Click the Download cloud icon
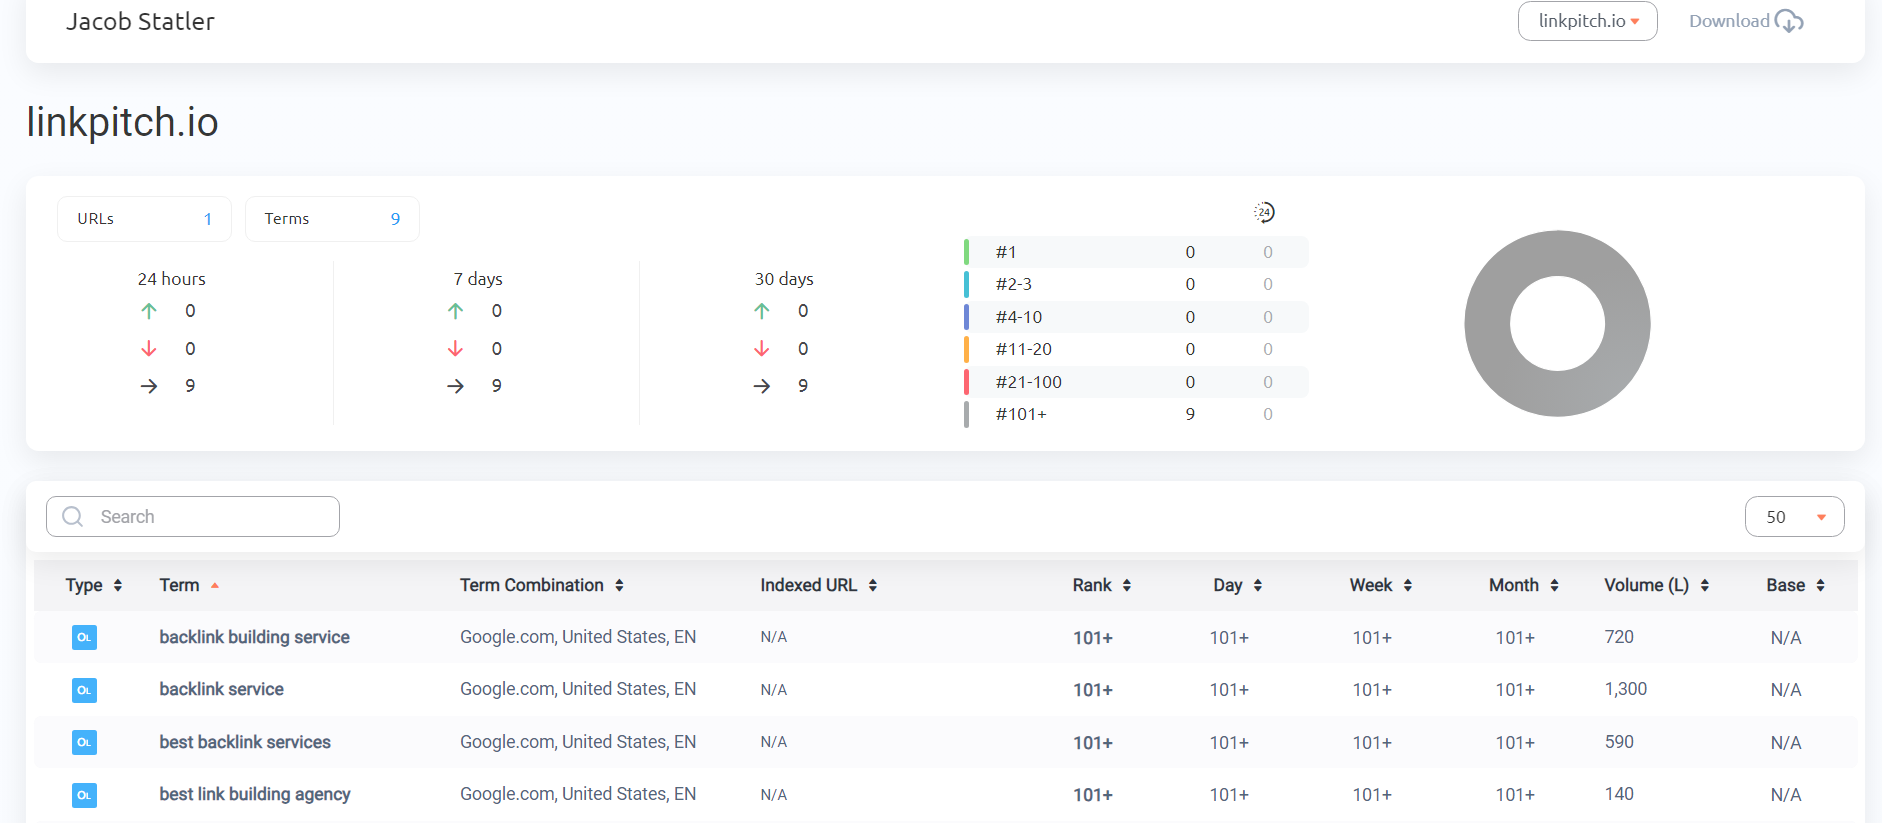Viewport: 1882px width, 823px height. click(x=1789, y=21)
